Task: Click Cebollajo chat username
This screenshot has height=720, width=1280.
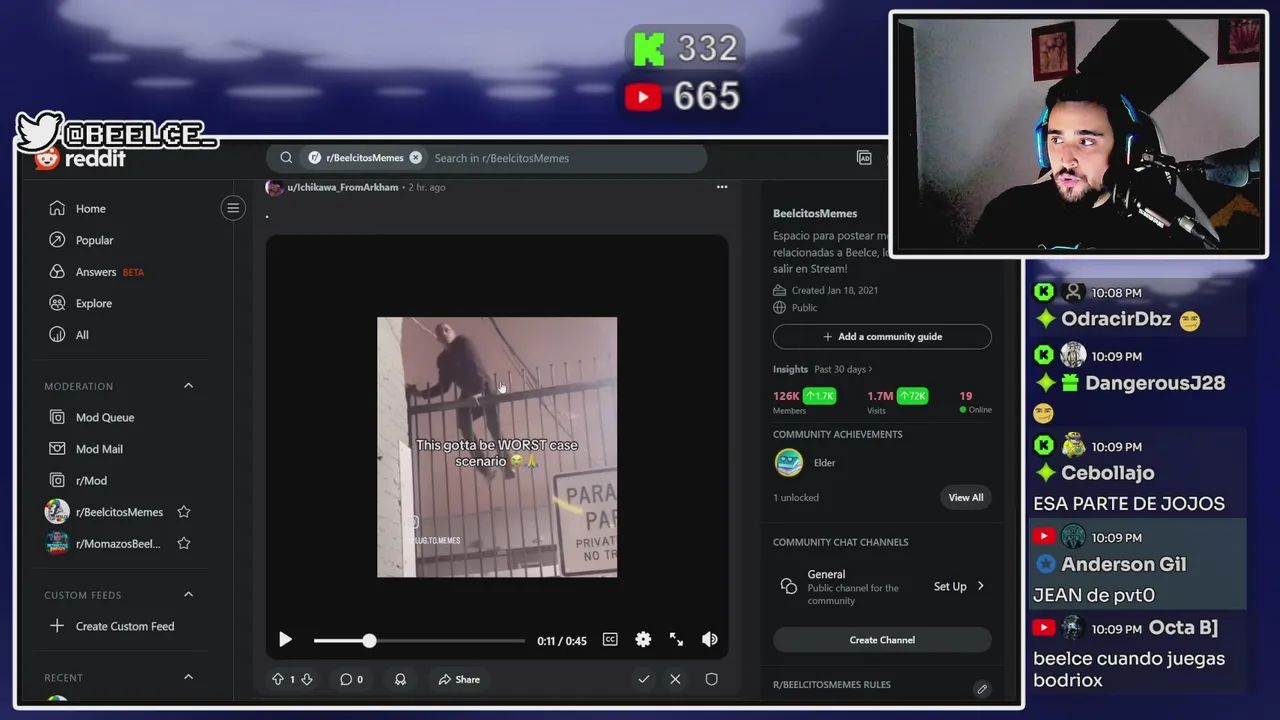Action: tap(1108, 473)
